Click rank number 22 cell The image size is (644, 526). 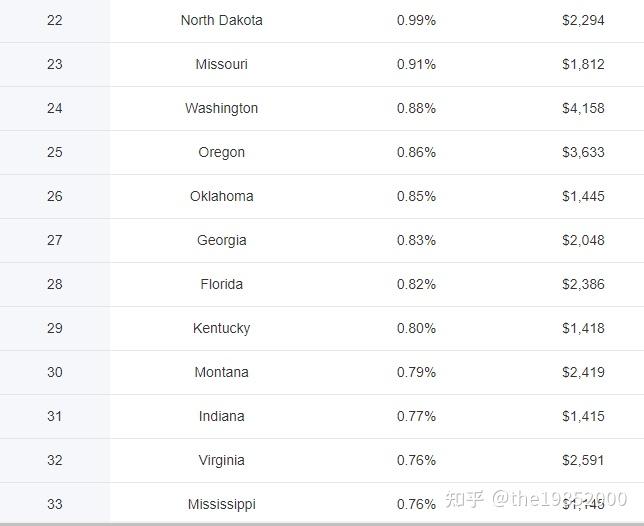coord(55,20)
